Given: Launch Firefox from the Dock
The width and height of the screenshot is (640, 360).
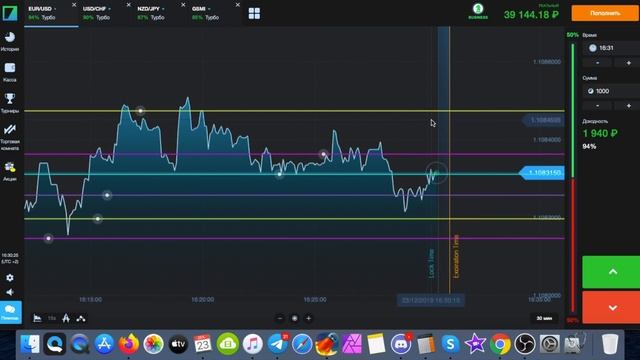Looking at the screenshot, I should click(x=129, y=344).
